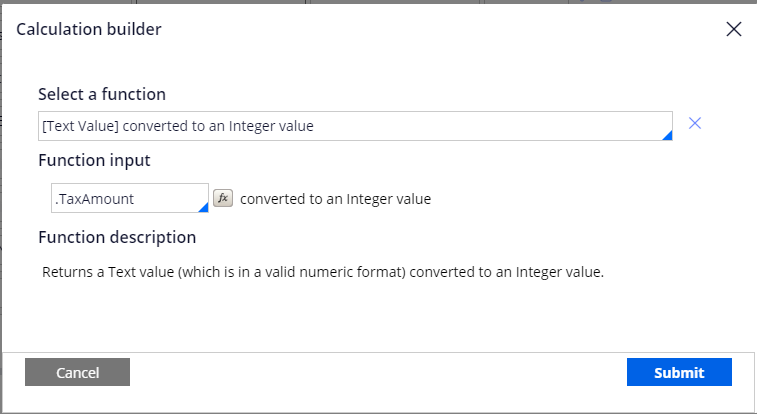Focus the Select a function combo box
Screen dimensions: 757x414
coord(355,126)
